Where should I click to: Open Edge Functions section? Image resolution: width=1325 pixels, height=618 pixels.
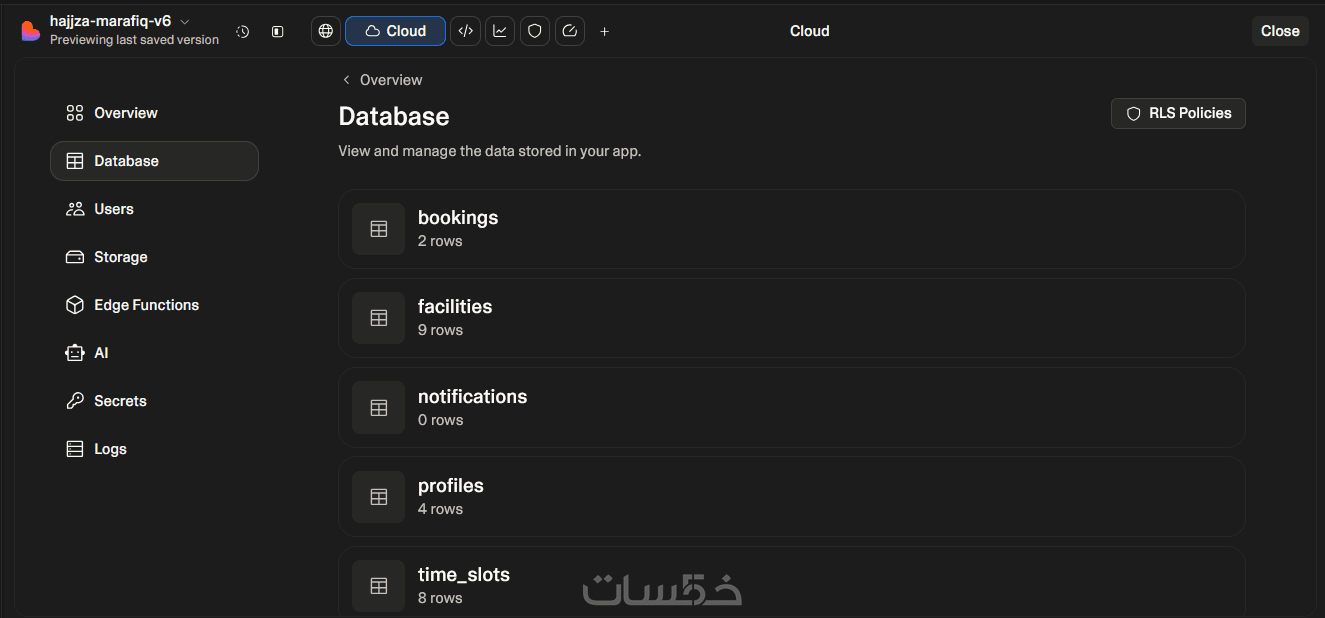[x=146, y=305]
